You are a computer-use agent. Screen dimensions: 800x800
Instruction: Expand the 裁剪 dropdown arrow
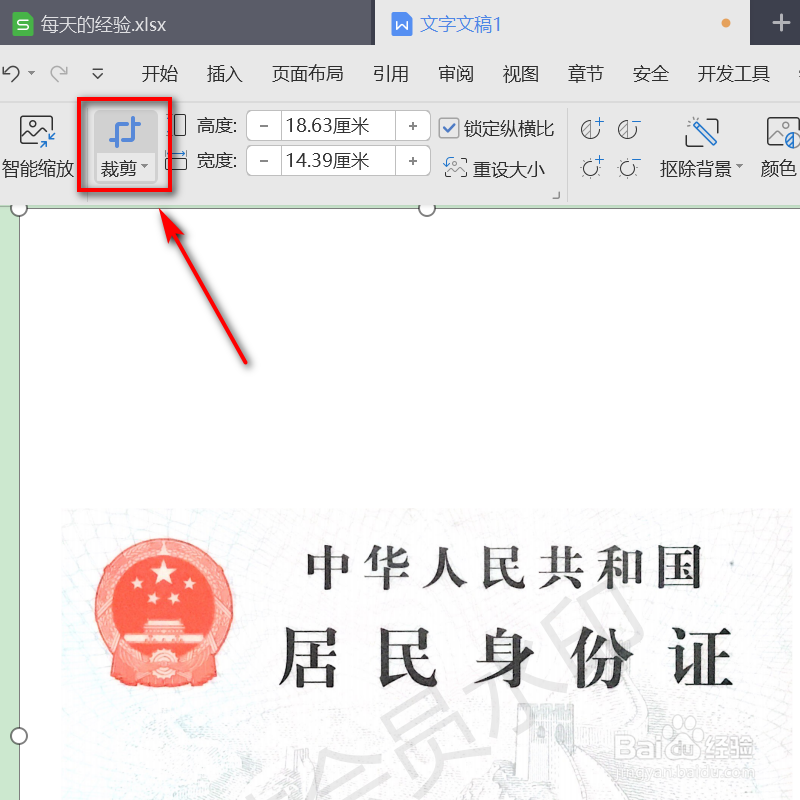pyautogui.click(x=144, y=166)
